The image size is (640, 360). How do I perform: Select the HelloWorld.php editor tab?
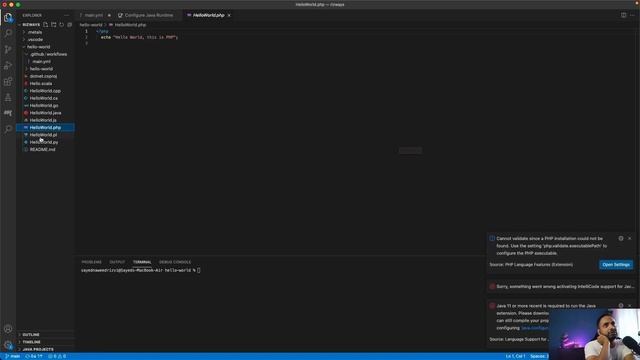pyautogui.click(x=208, y=15)
